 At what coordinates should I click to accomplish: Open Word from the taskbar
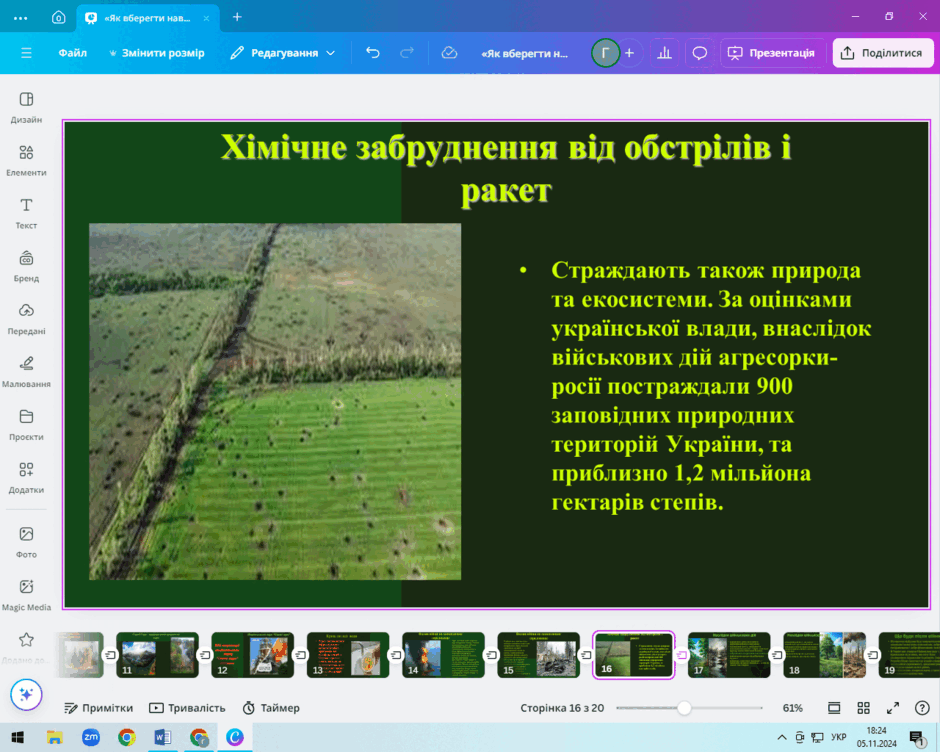point(162,737)
